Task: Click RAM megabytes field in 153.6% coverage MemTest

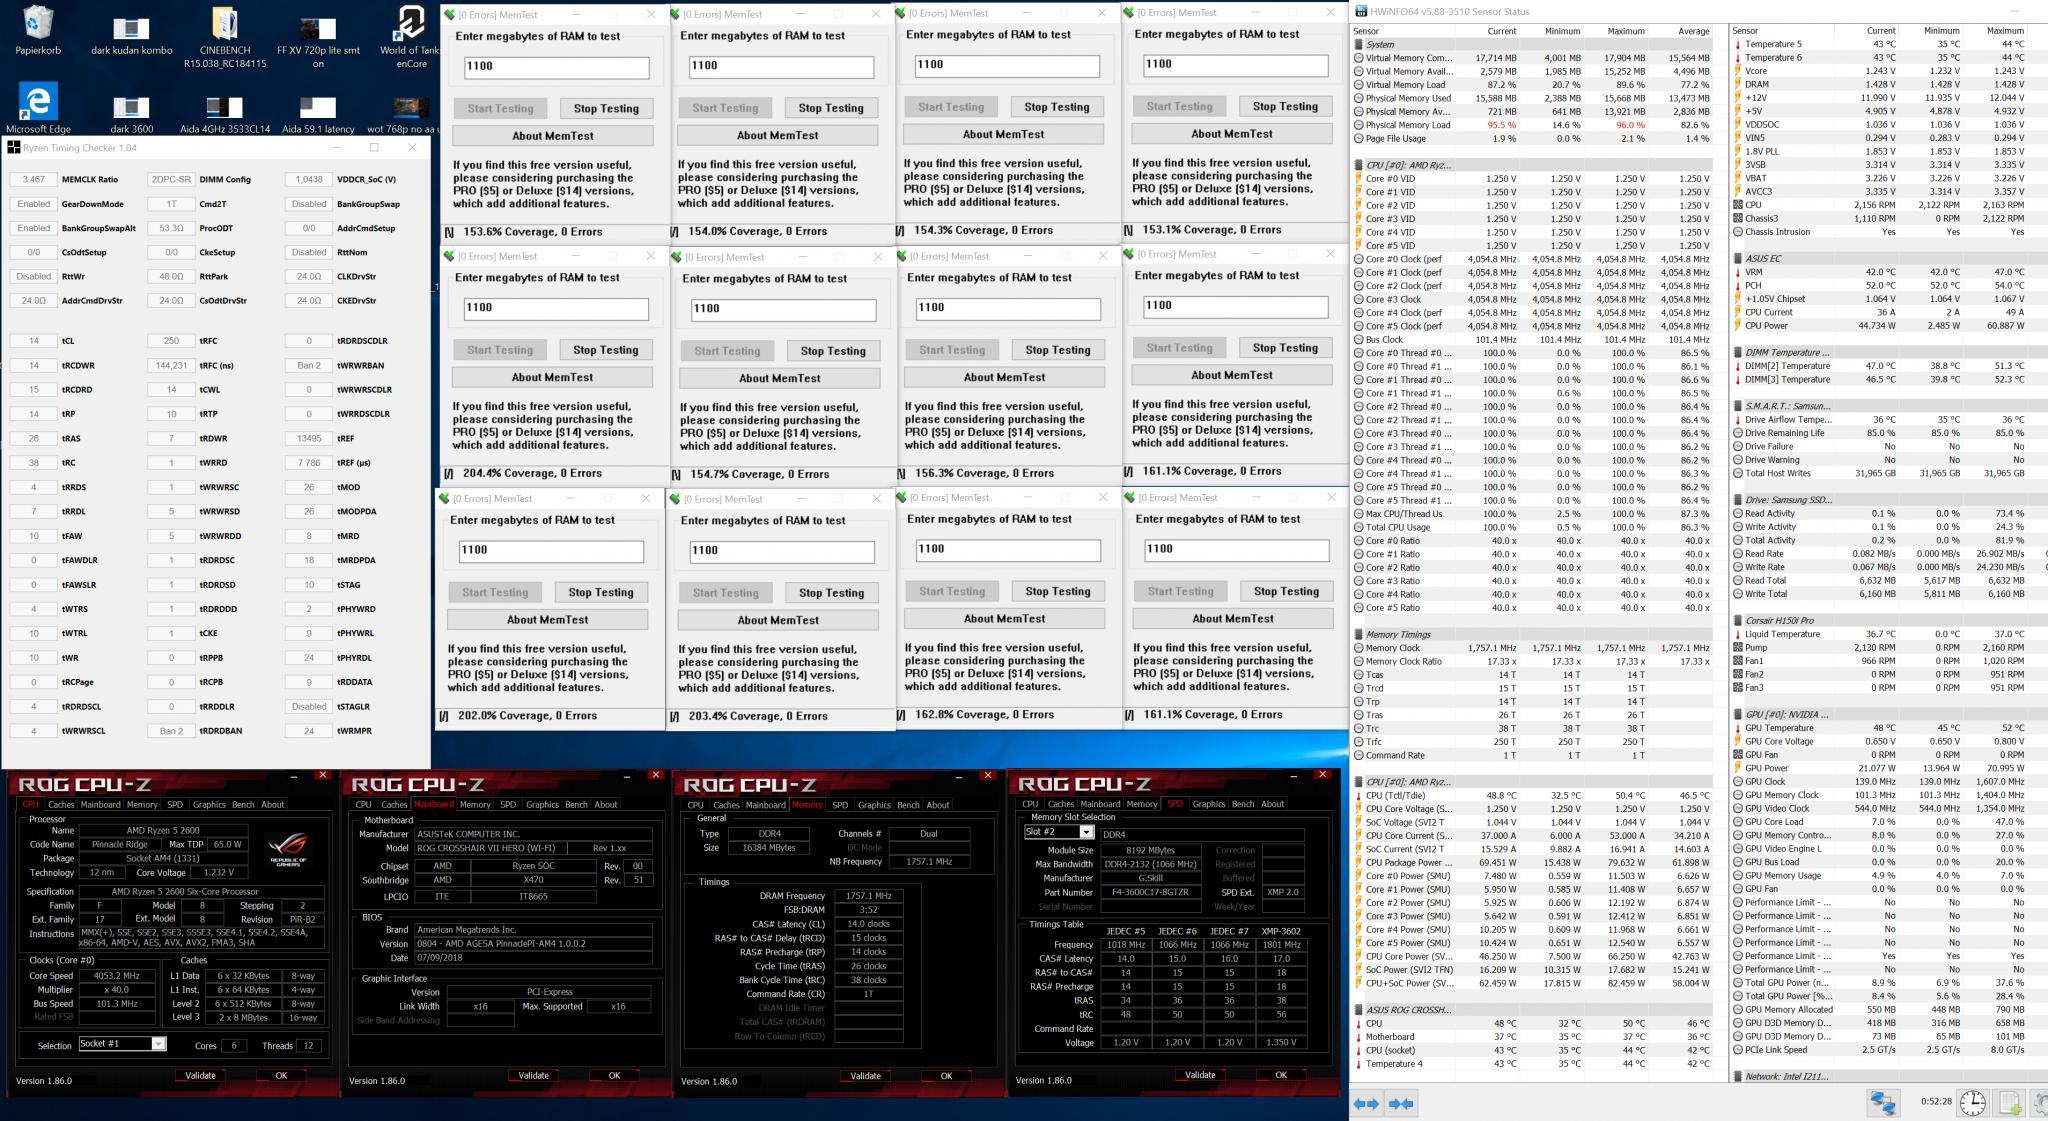Action: pyautogui.click(x=556, y=67)
